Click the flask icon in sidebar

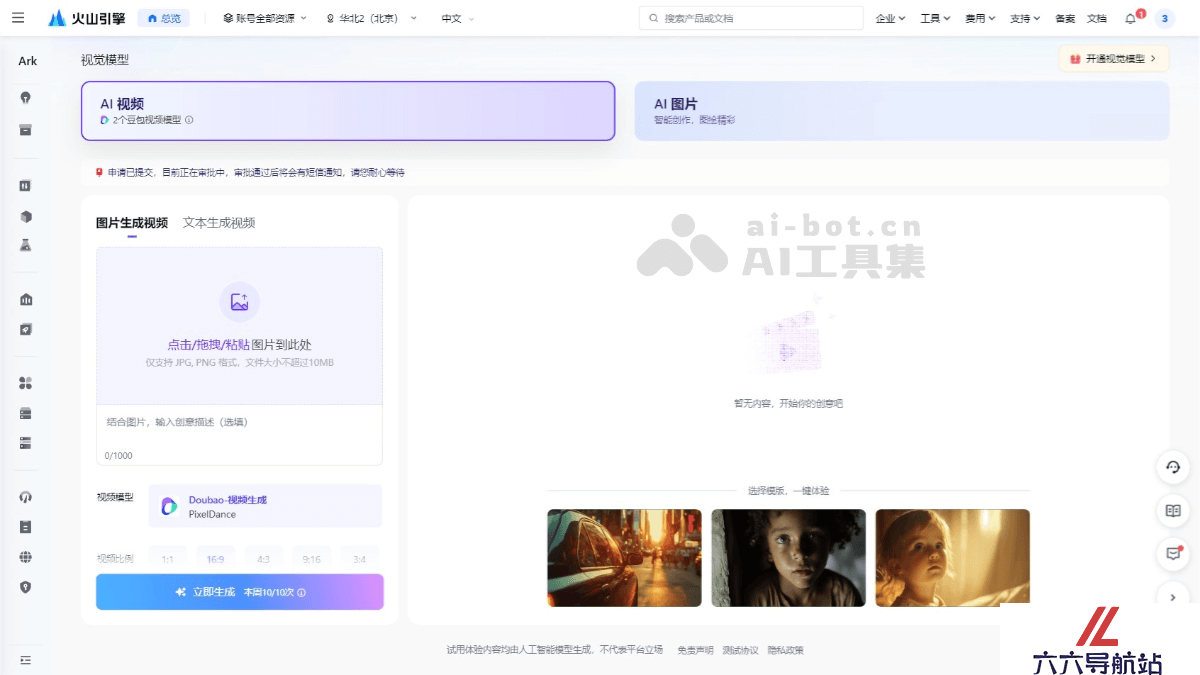(26, 245)
